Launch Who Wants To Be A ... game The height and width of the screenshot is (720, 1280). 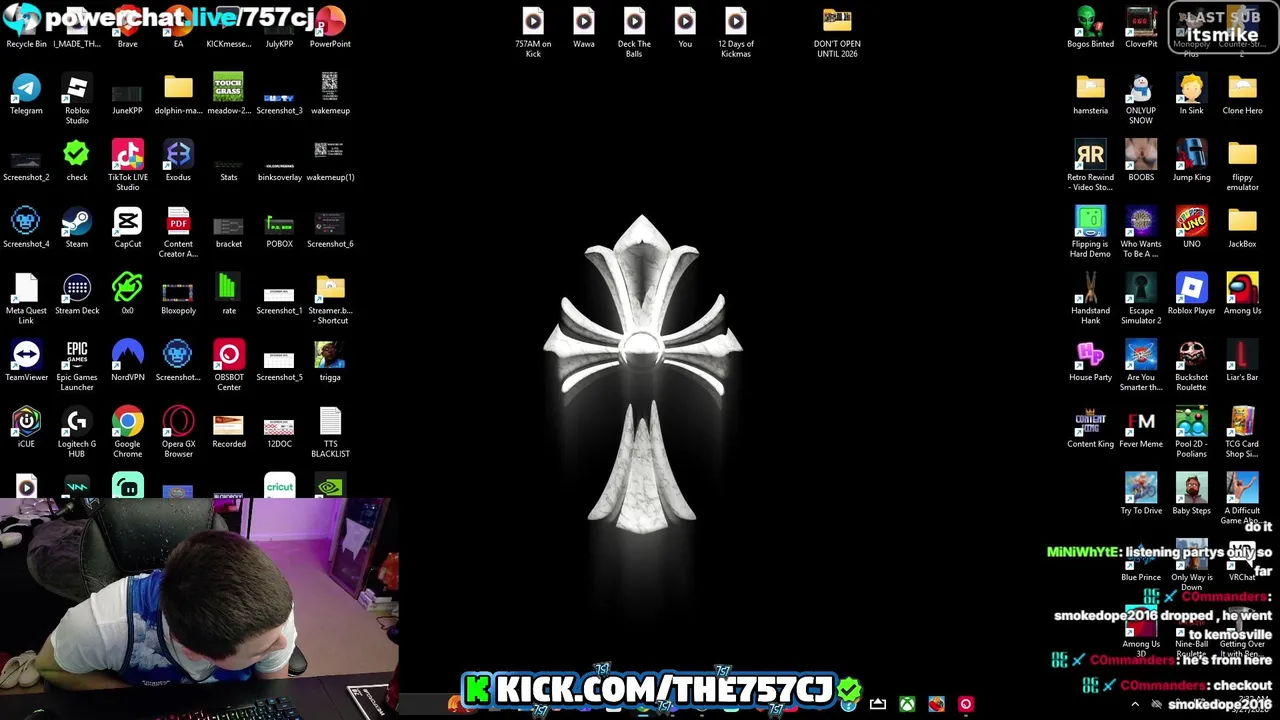point(1141,233)
